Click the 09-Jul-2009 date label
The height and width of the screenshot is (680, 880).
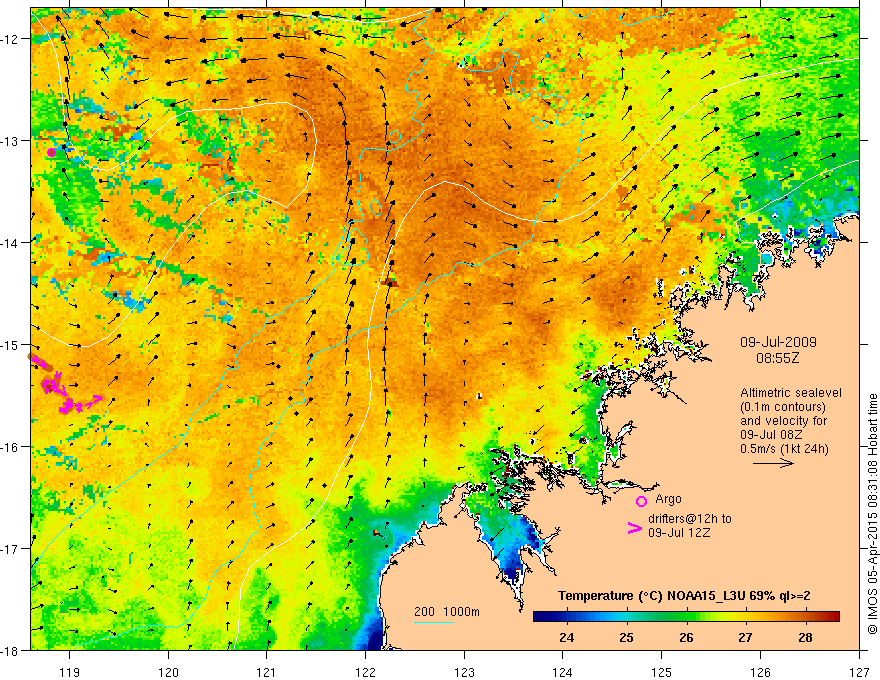(x=778, y=342)
